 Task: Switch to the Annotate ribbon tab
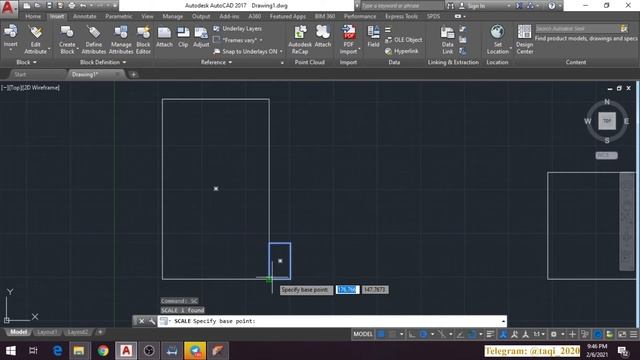coord(84,16)
